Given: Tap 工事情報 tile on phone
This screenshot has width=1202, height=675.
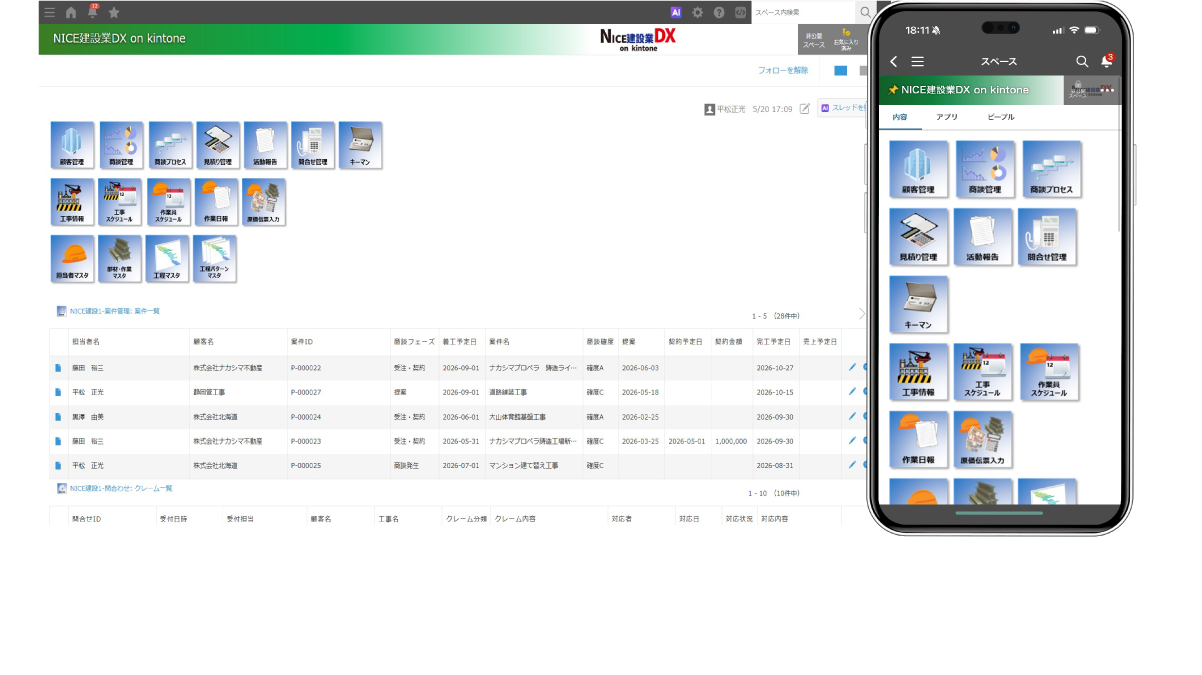Looking at the screenshot, I should [919, 372].
